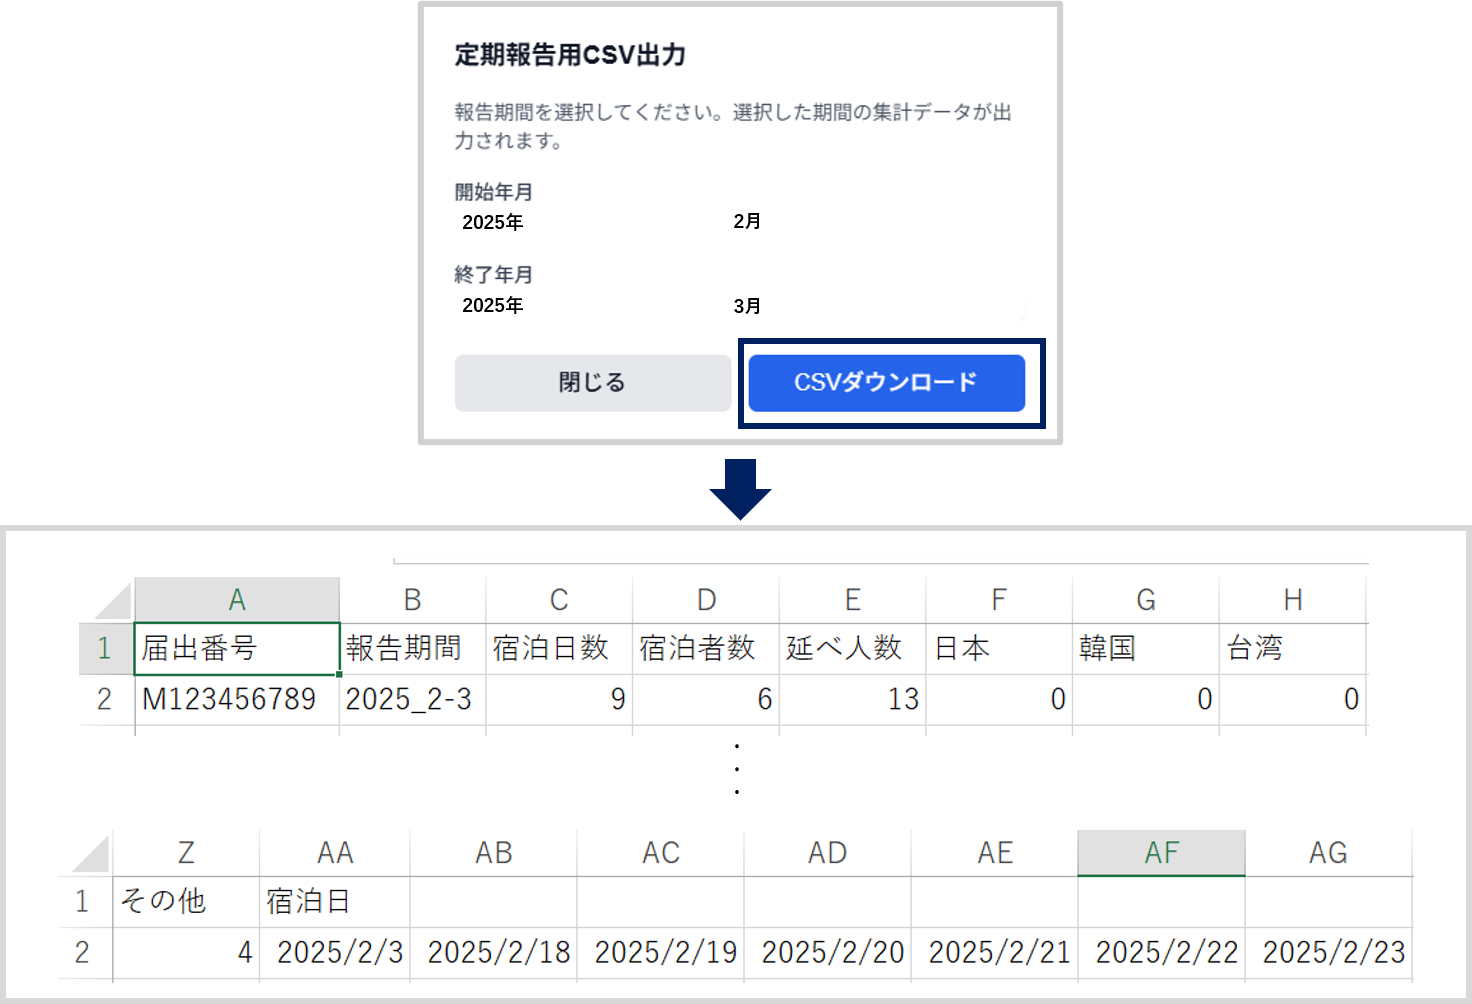Screen dimensions: 1472x1004
Task: Click the highlighted AF column header
Action: tap(1161, 852)
